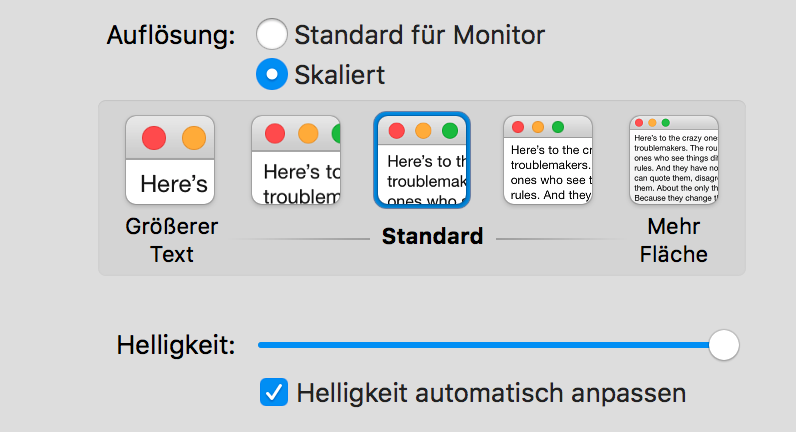Select the second scaling preview thumbnail
The image size is (796, 432).
click(295, 160)
